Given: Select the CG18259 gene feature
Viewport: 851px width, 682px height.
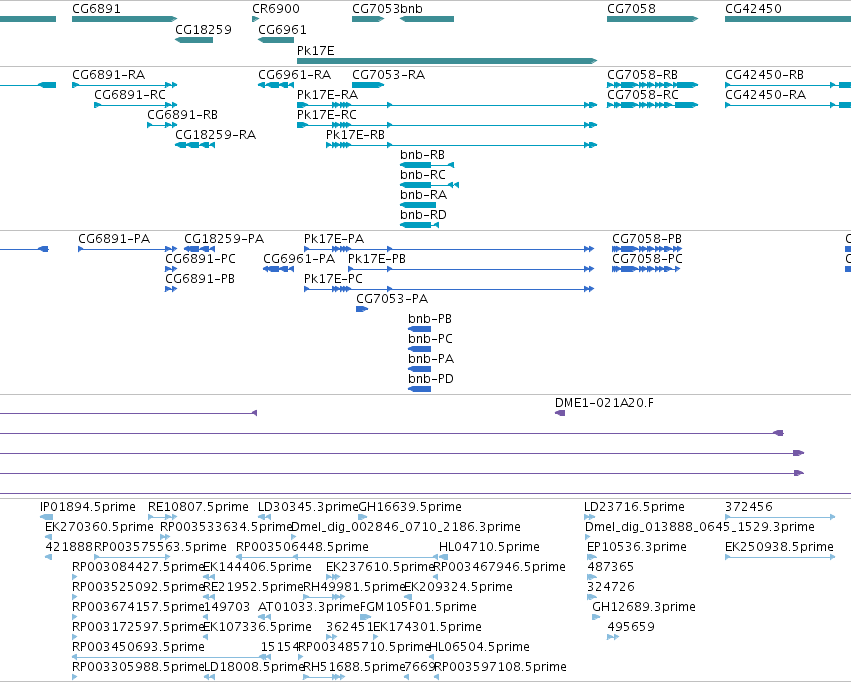Looking at the screenshot, I should click(194, 40).
